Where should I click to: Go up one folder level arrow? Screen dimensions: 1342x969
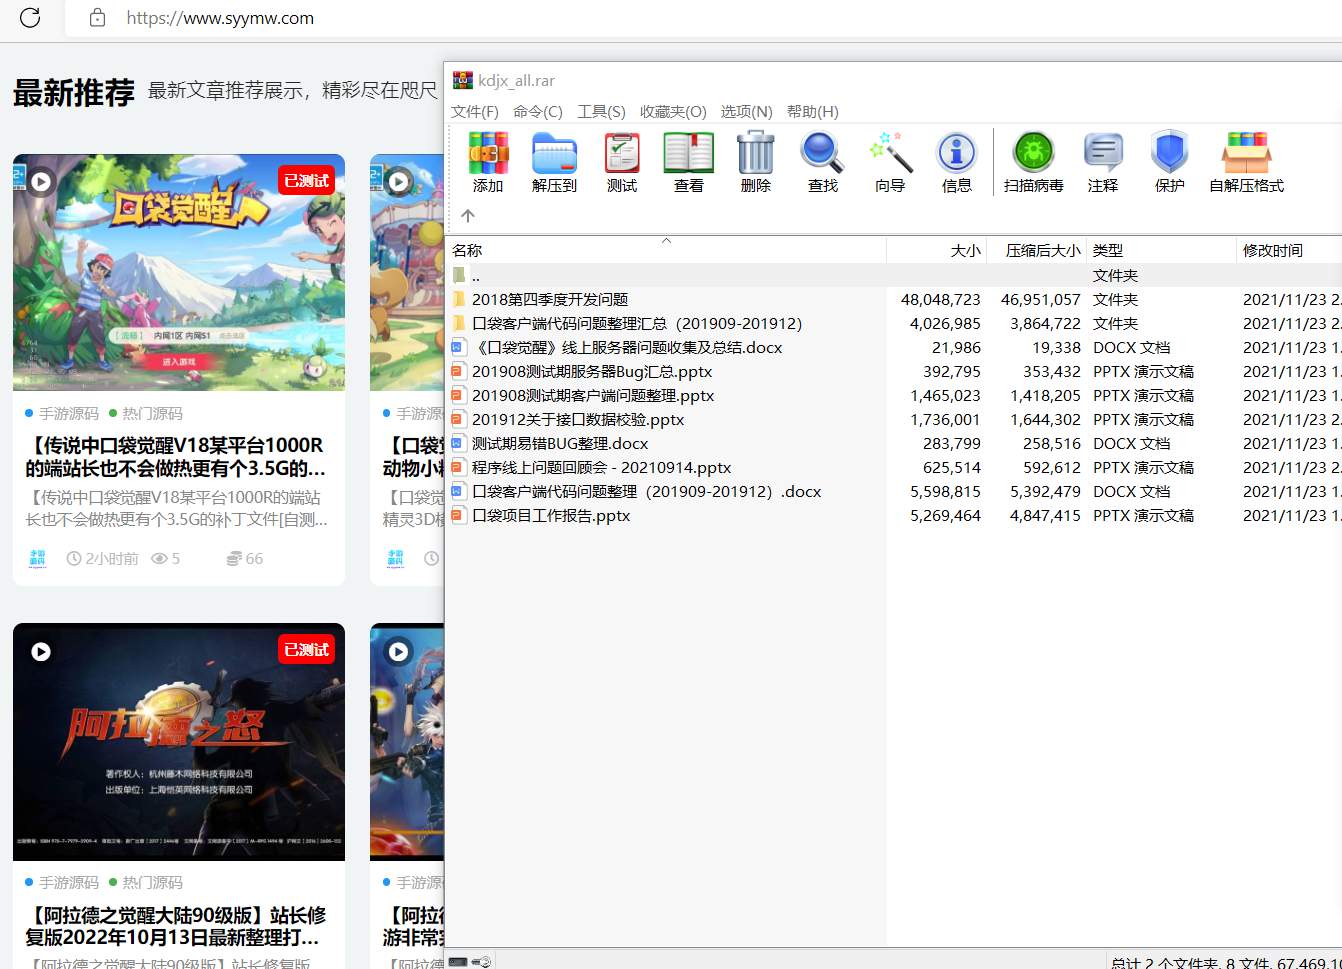pyautogui.click(x=468, y=215)
